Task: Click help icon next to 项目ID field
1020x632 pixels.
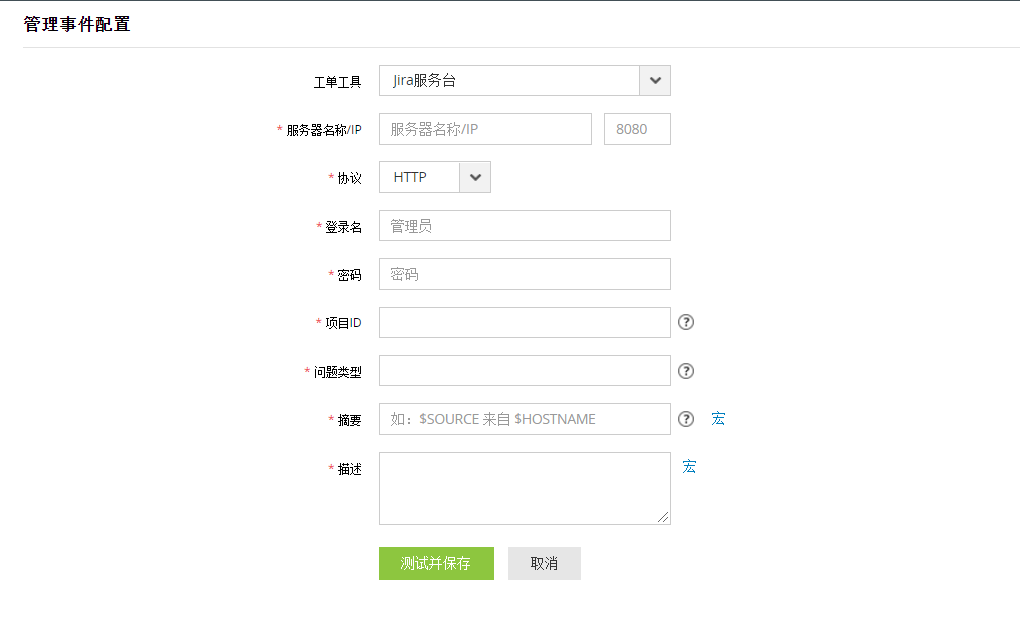Action: [x=686, y=322]
